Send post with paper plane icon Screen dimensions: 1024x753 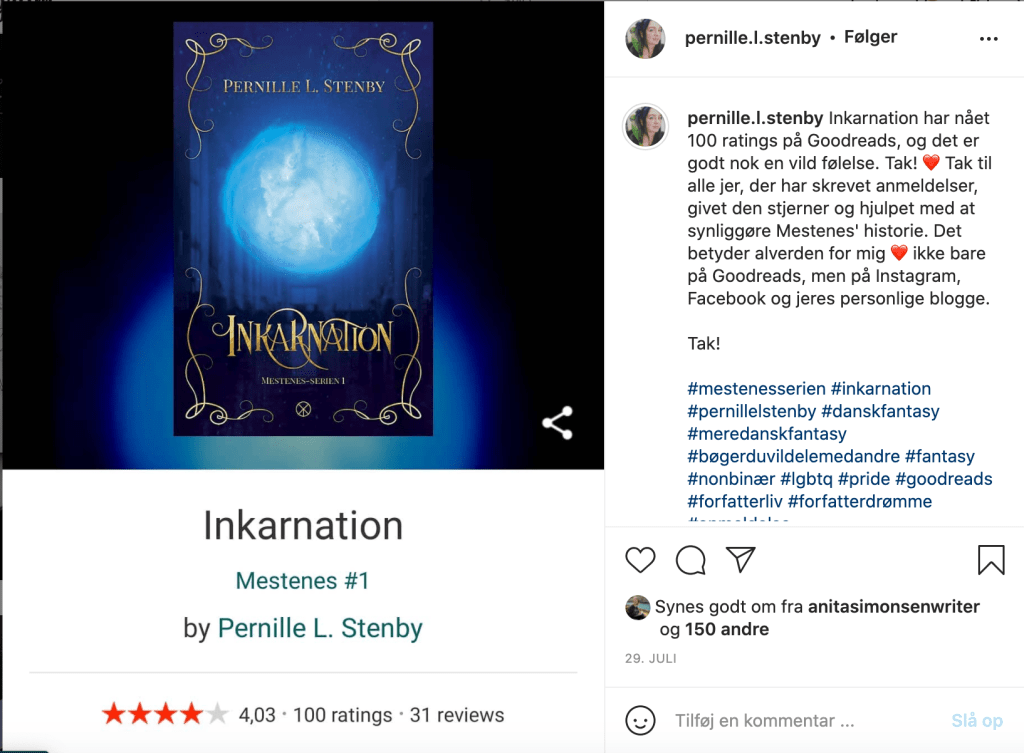point(741,560)
